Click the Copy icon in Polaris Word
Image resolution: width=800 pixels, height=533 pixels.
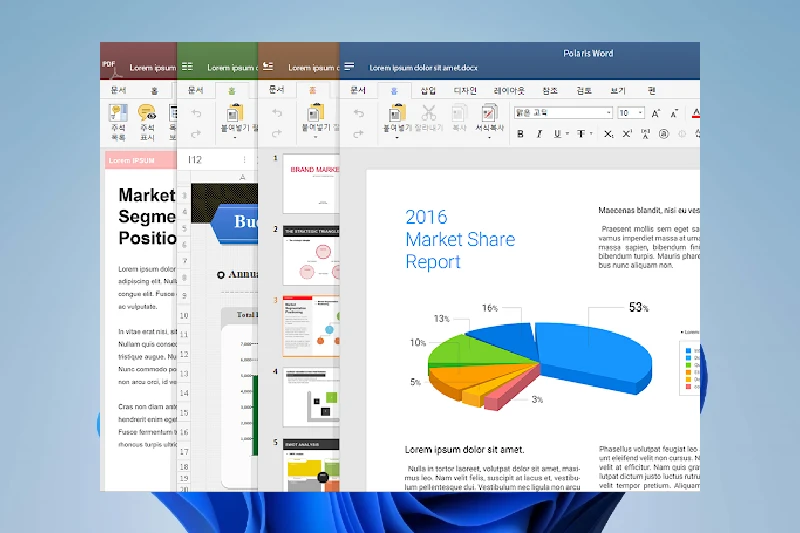click(459, 113)
